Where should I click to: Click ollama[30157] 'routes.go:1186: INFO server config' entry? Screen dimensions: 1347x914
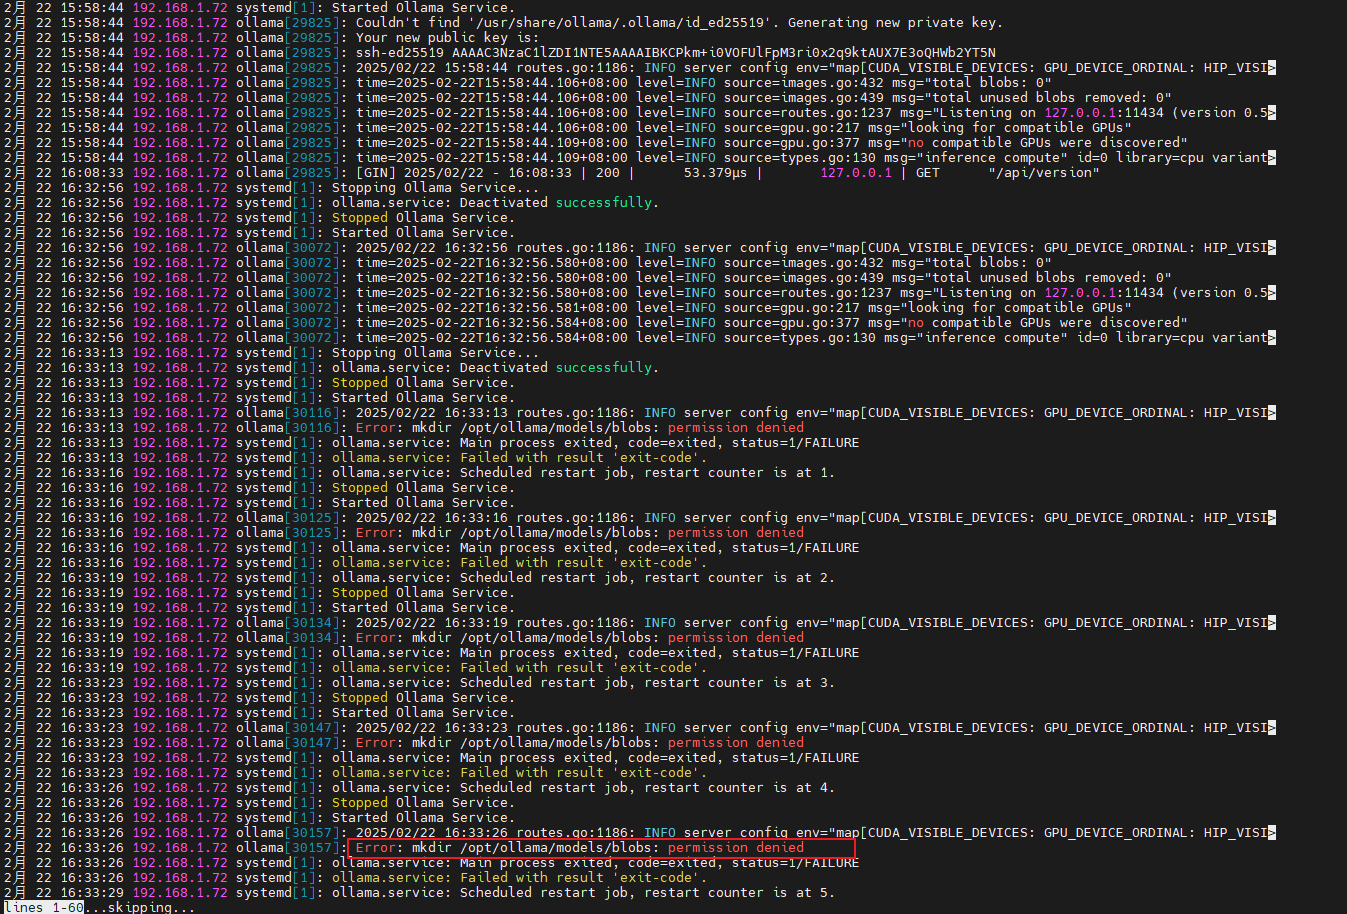[651, 832]
